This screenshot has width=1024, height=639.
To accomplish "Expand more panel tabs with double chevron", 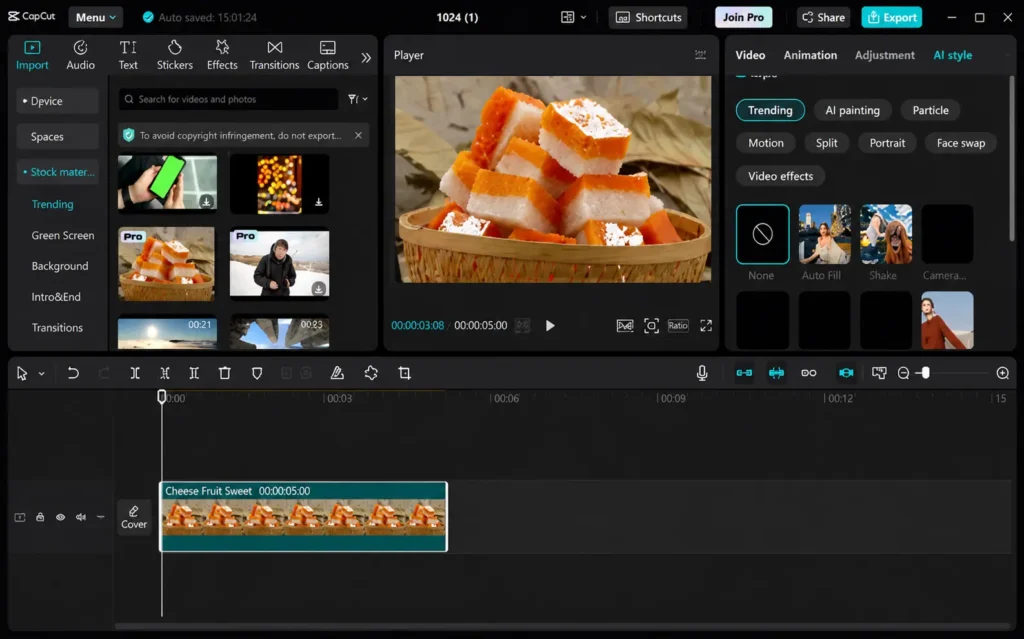I will 366,57.
